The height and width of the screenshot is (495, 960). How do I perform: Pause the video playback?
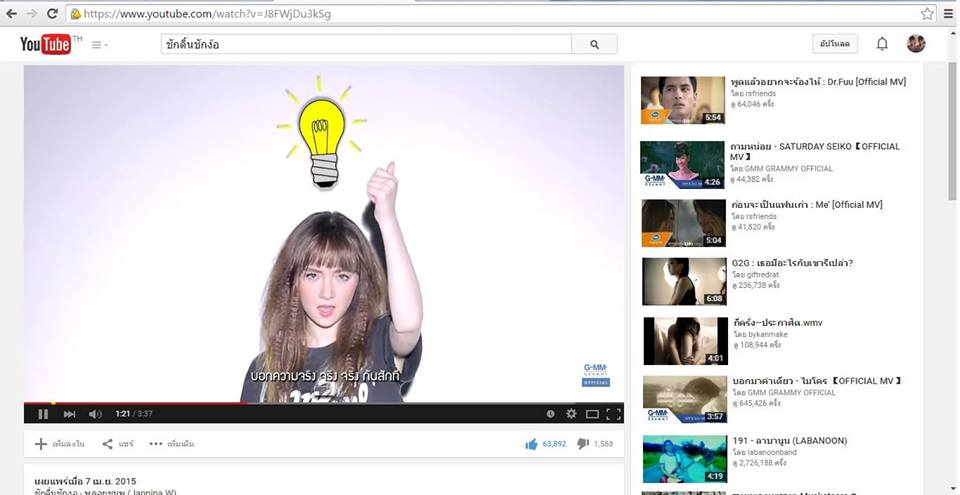point(43,414)
